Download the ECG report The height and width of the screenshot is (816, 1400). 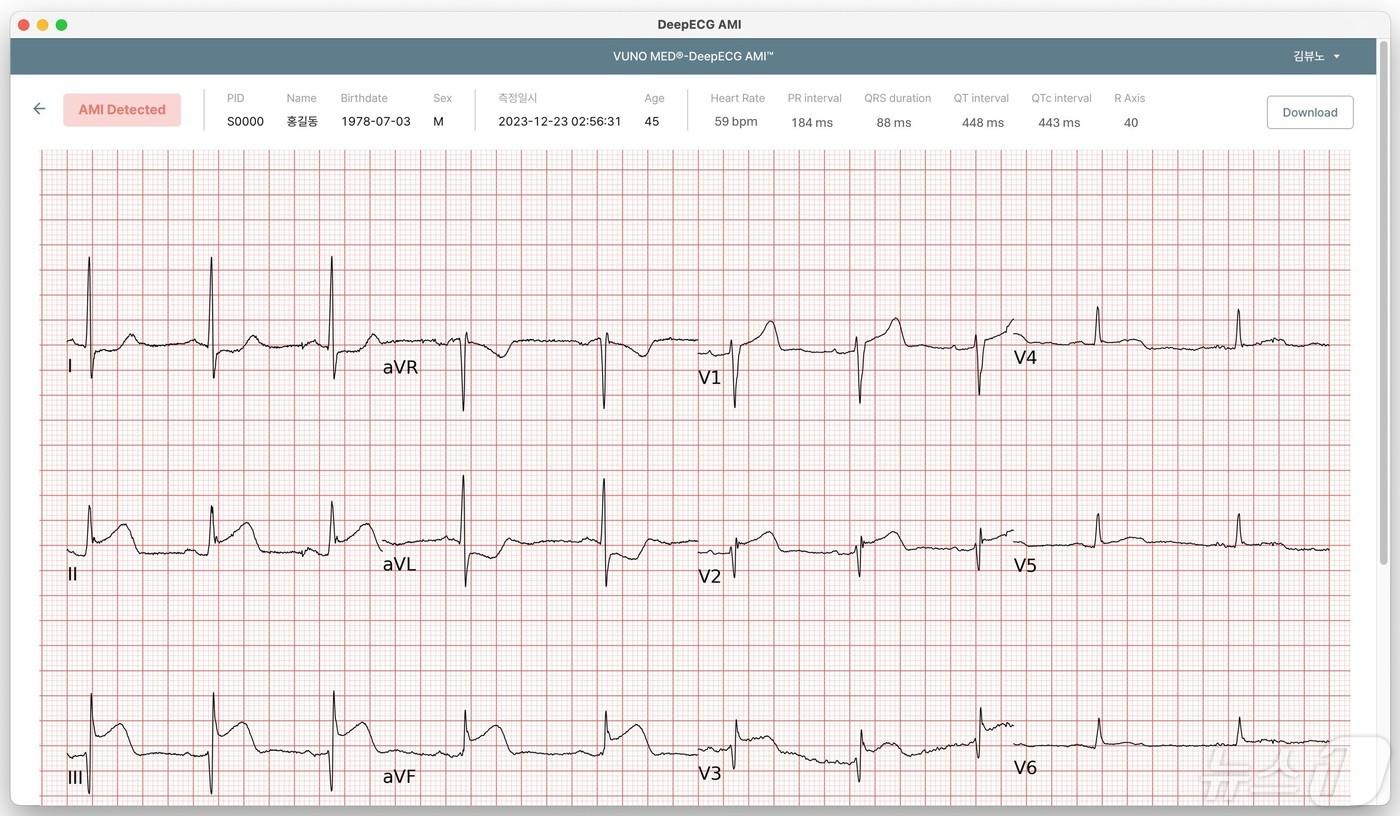[x=1309, y=112]
